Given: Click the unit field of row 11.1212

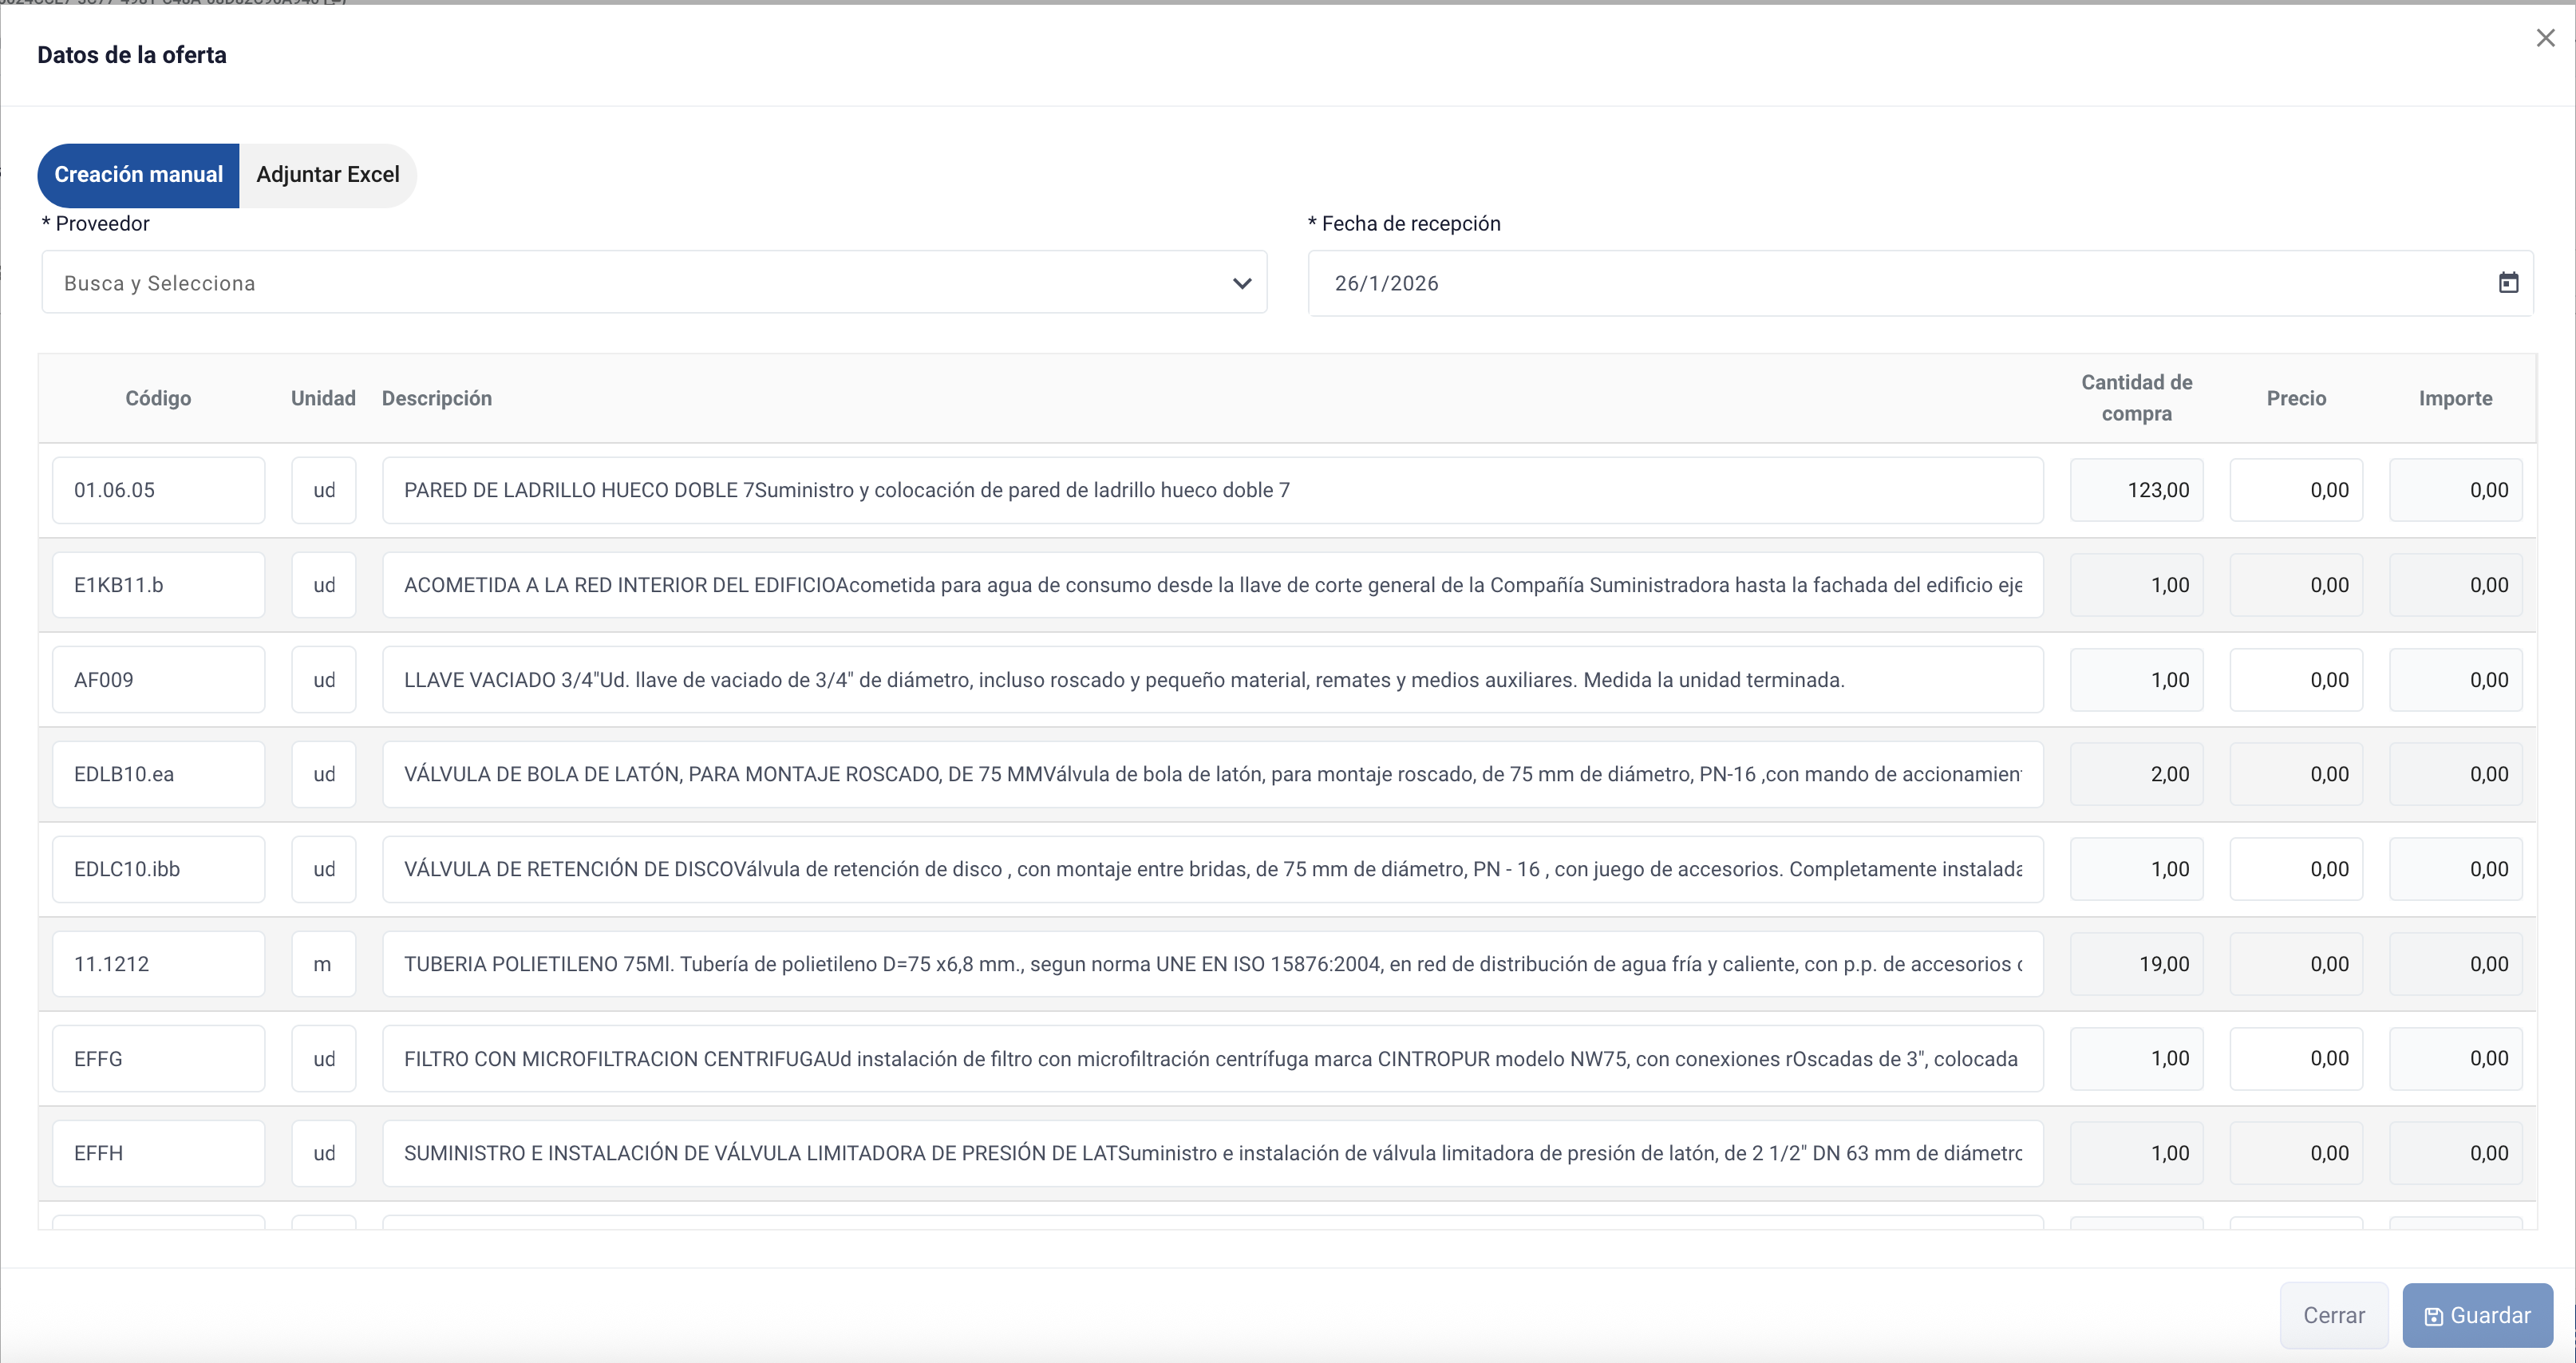Looking at the screenshot, I should tap(323, 964).
